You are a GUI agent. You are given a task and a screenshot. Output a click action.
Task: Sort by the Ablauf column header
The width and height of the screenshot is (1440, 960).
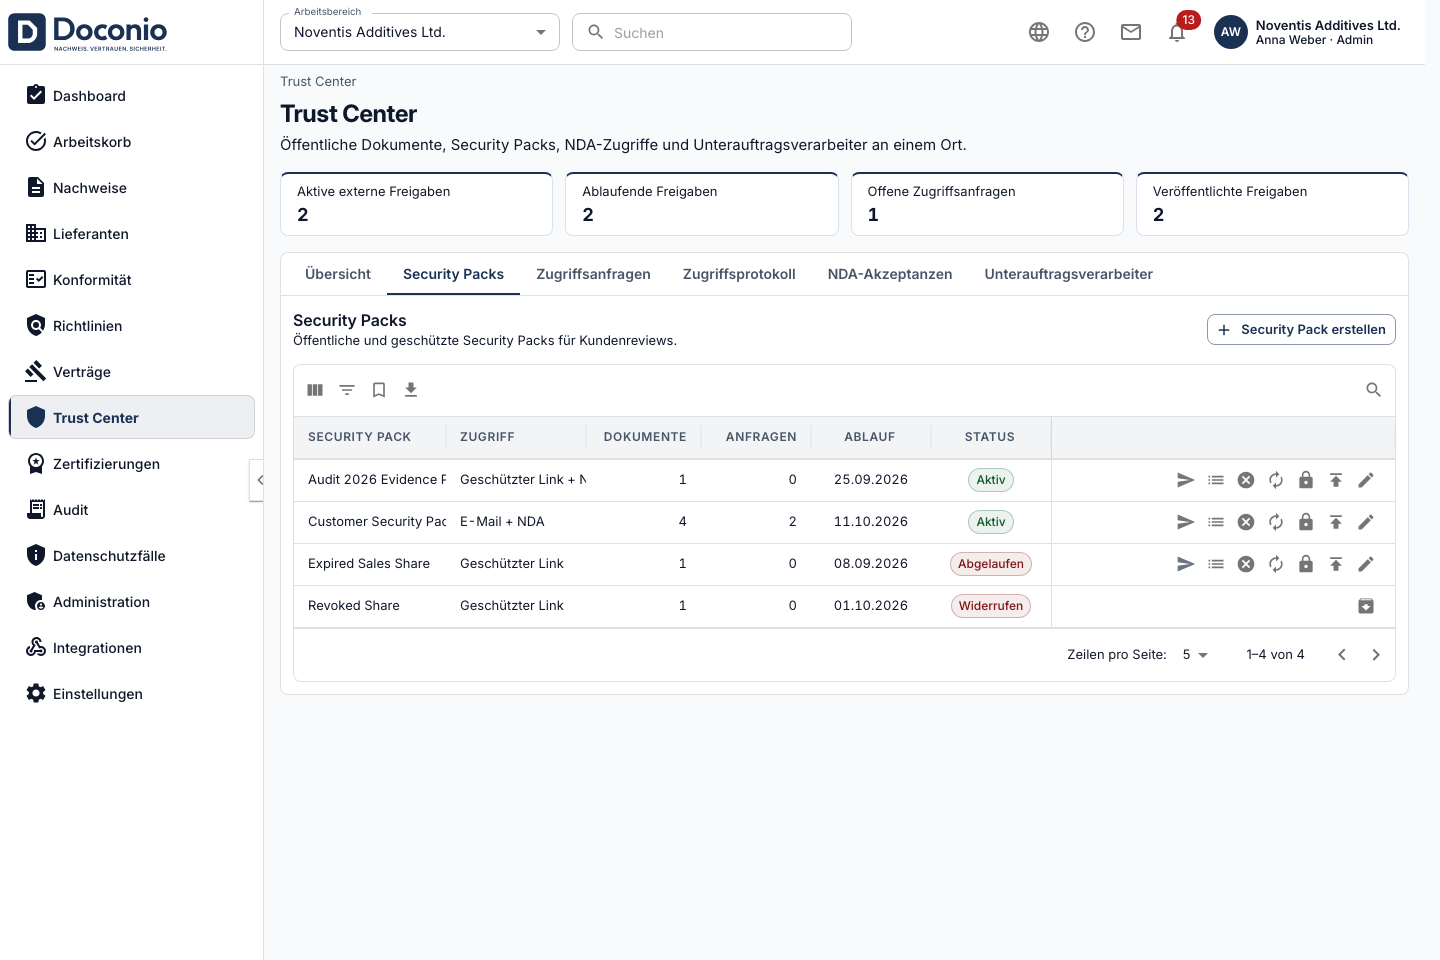pyautogui.click(x=870, y=437)
